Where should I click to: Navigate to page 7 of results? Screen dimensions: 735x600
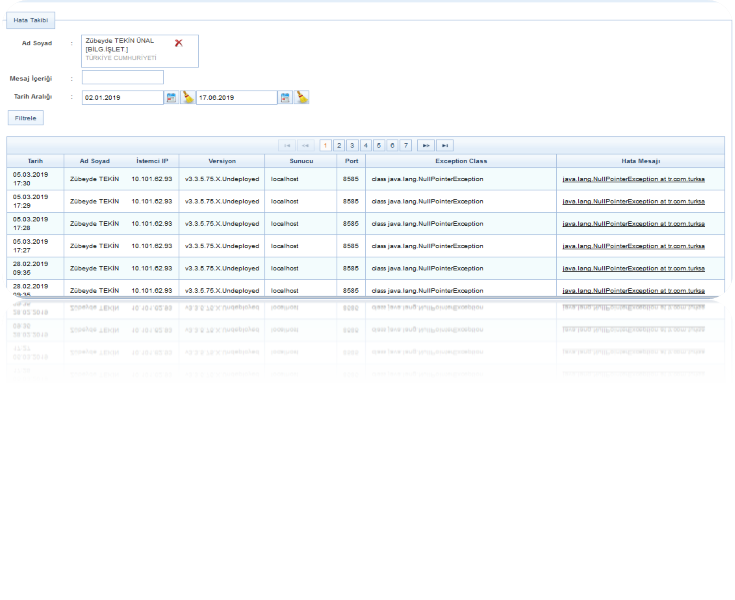click(406, 146)
